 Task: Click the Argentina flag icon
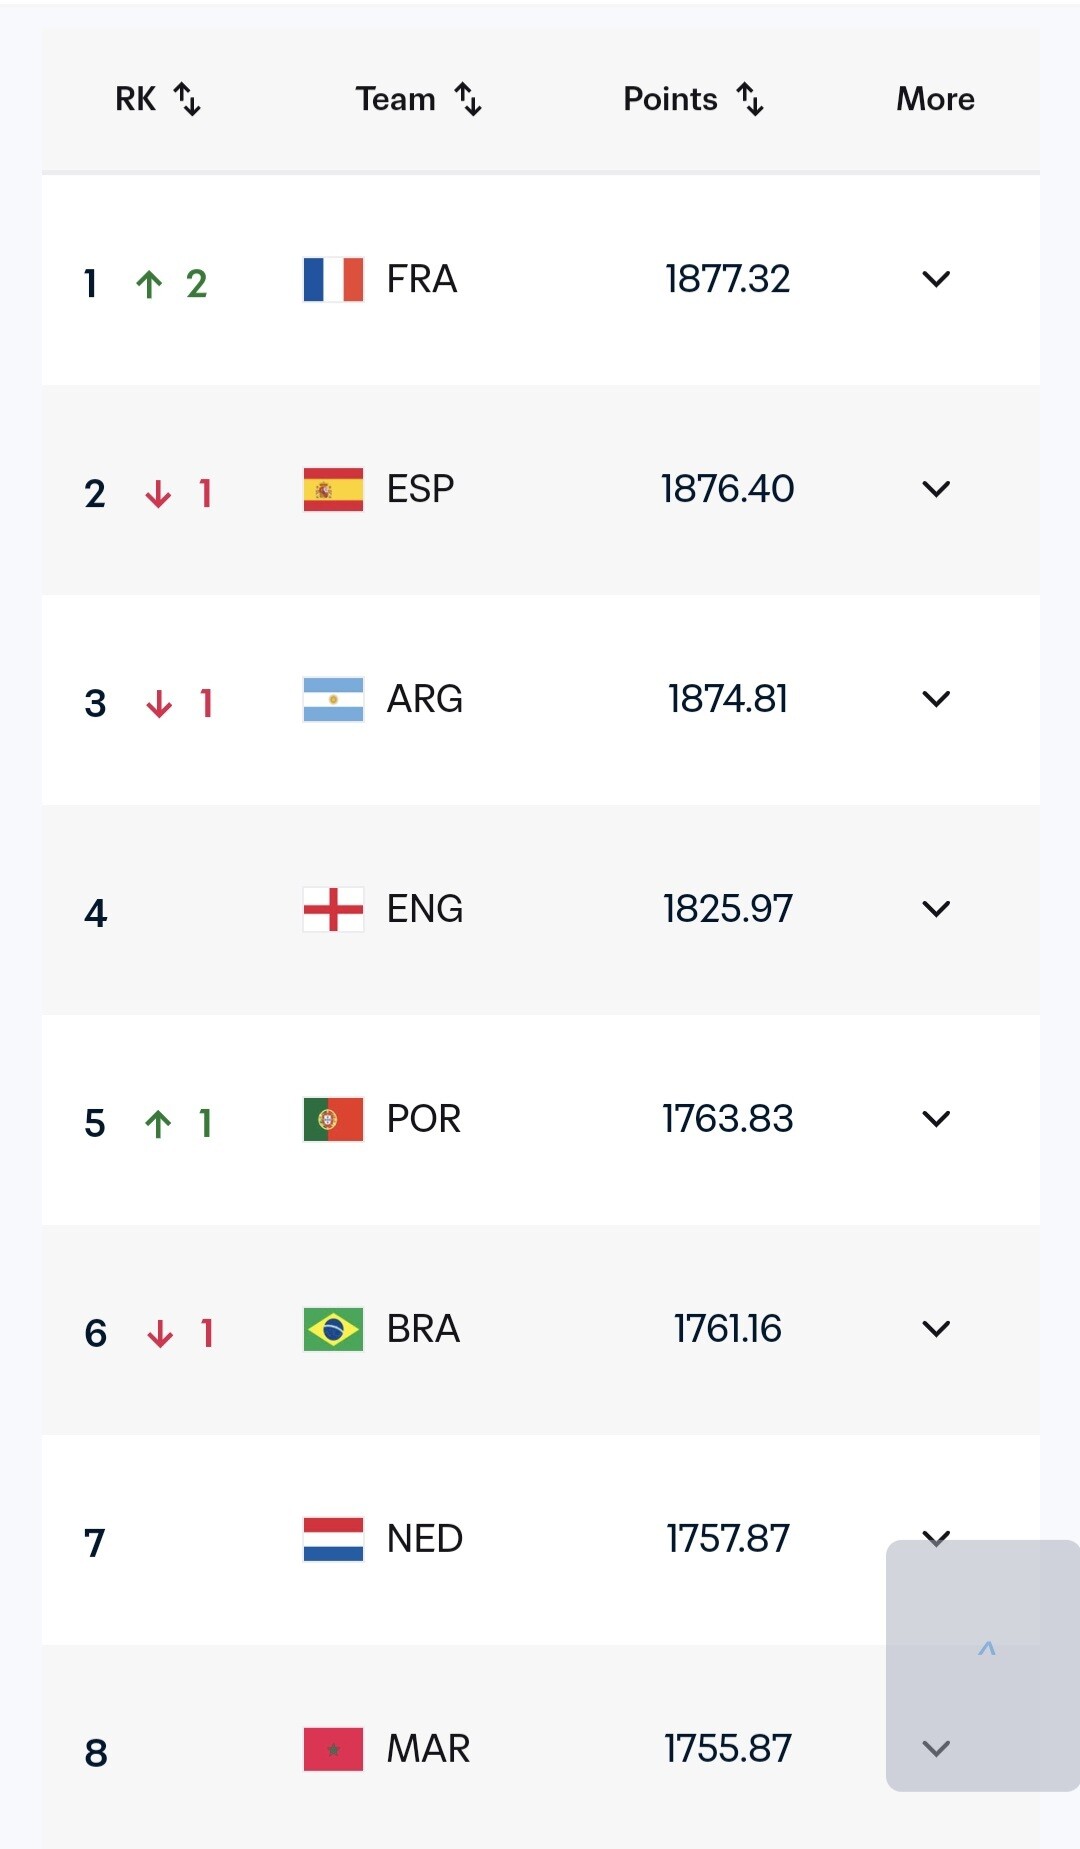tap(333, 700)
